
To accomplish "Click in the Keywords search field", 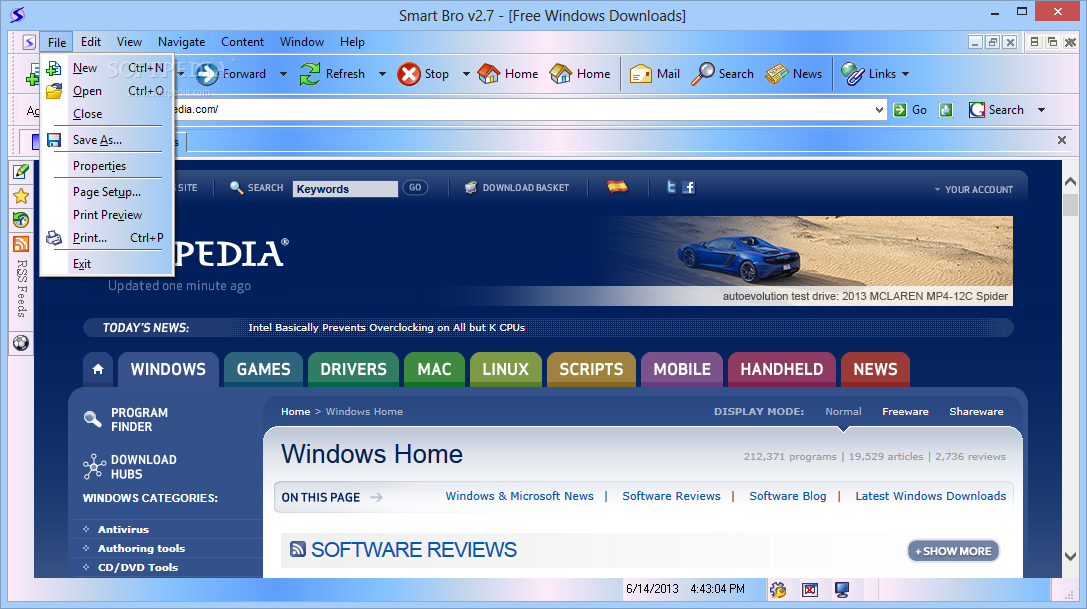I will [345, 189].
